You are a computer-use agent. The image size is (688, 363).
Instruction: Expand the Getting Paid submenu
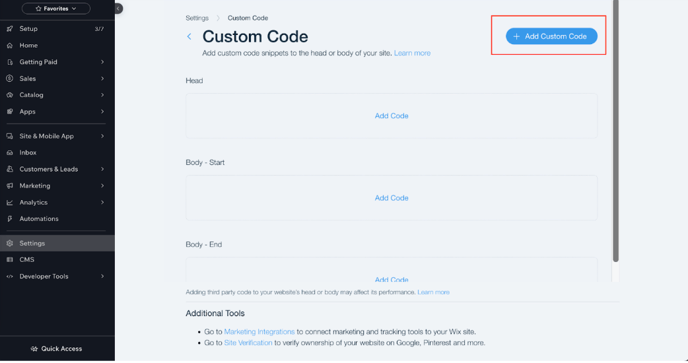coord(102,62)
